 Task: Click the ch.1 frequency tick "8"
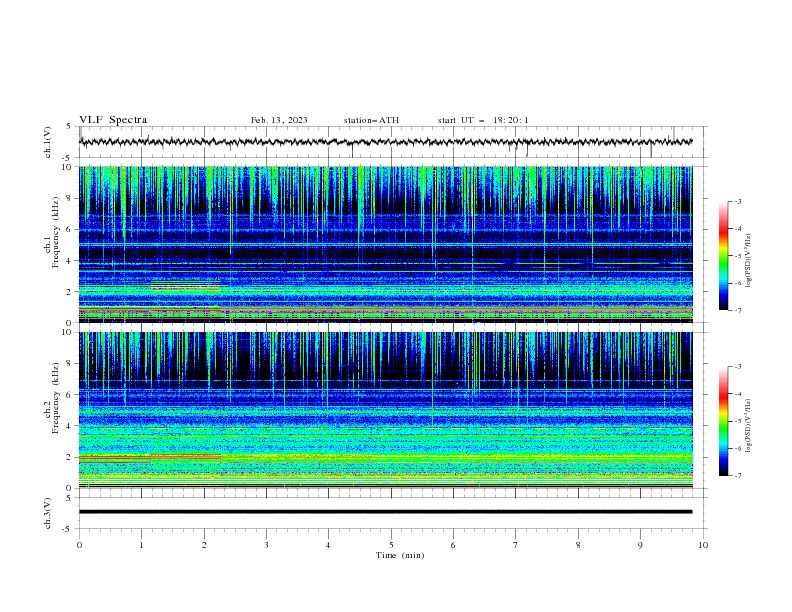pos(69,198)
